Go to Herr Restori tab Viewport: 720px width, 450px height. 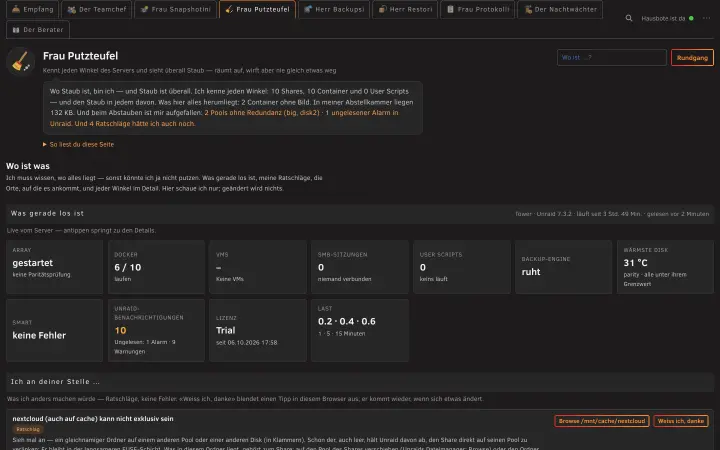tap(405, 9)
